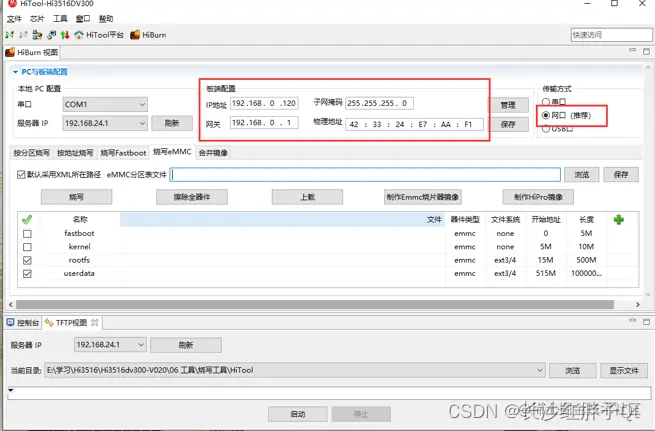This screenshot has height=431, width=655.
Task: Open server IP dropdown in PC config
Action: click(105, 123)
